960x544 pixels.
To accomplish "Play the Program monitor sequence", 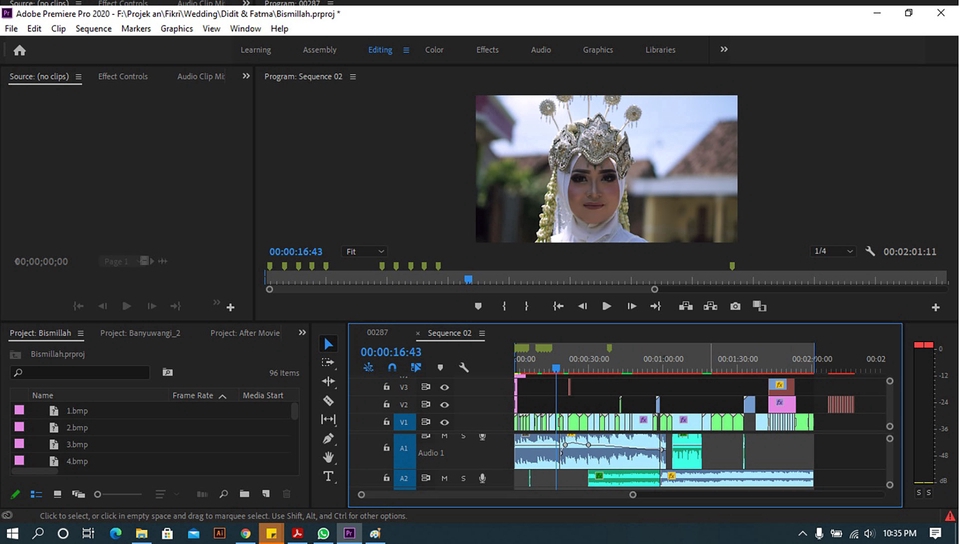I will [606, 306].
